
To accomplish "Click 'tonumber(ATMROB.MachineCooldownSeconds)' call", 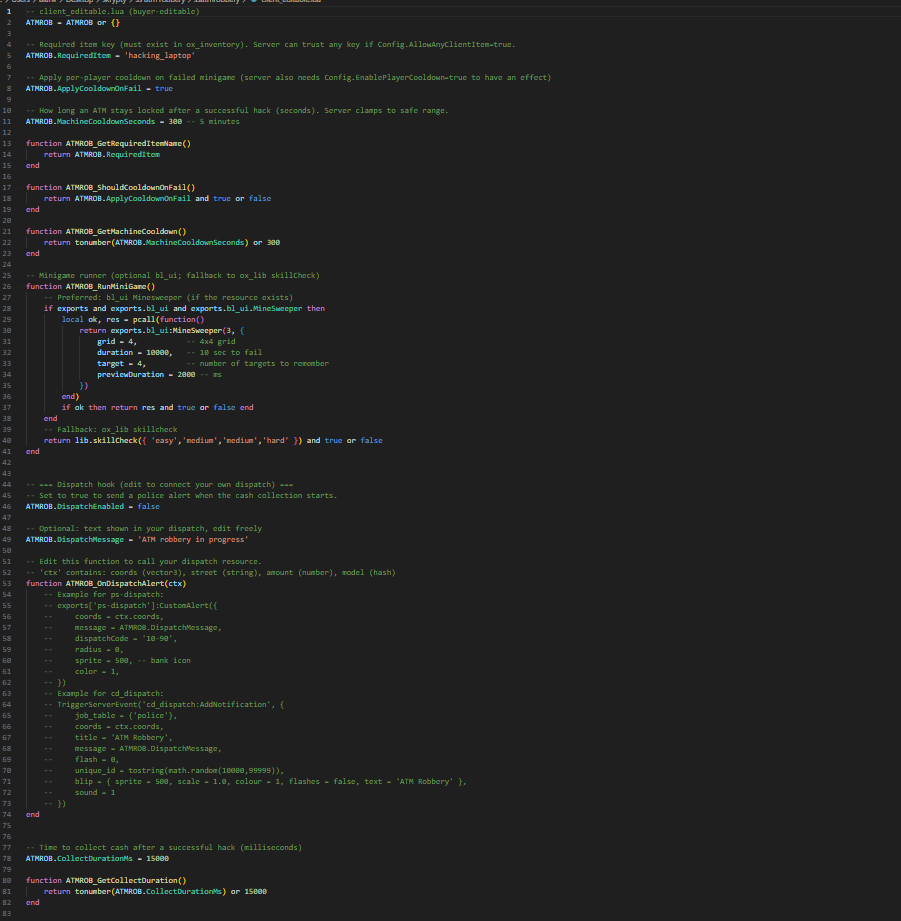I will tap(162, 243).
